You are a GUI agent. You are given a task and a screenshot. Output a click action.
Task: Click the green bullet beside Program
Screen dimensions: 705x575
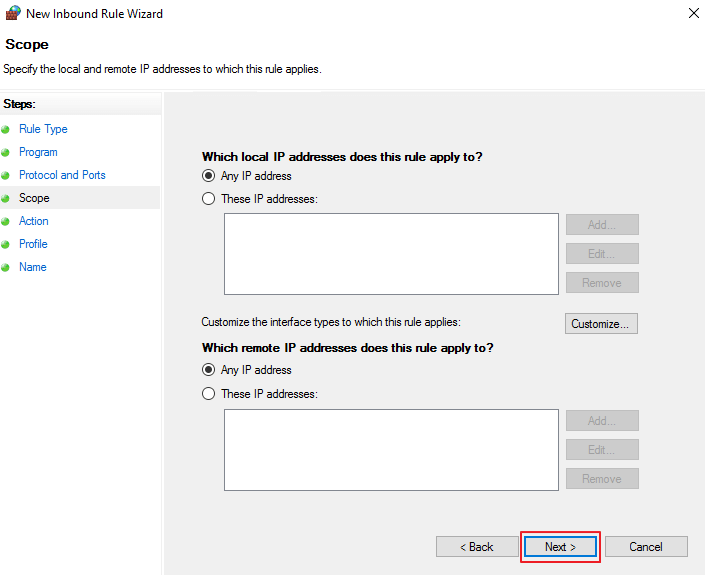(x=5, y=153)
